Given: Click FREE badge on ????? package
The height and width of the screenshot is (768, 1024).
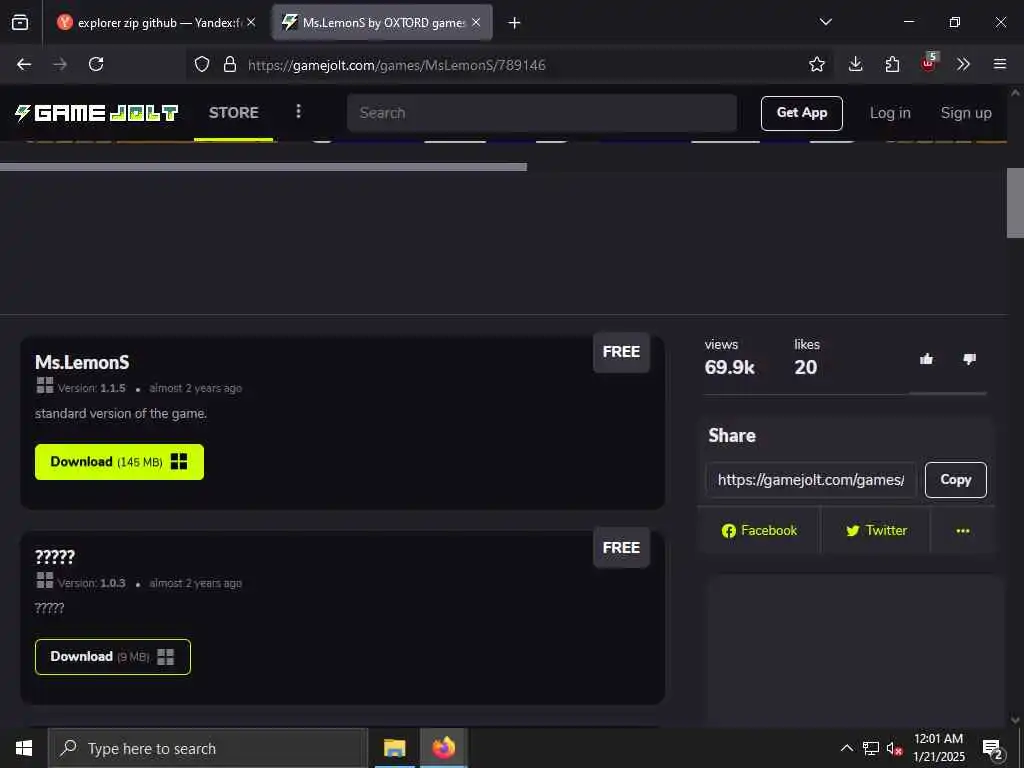Looking at the screenshot, I should pyautogui.click(x=621, y=547).
